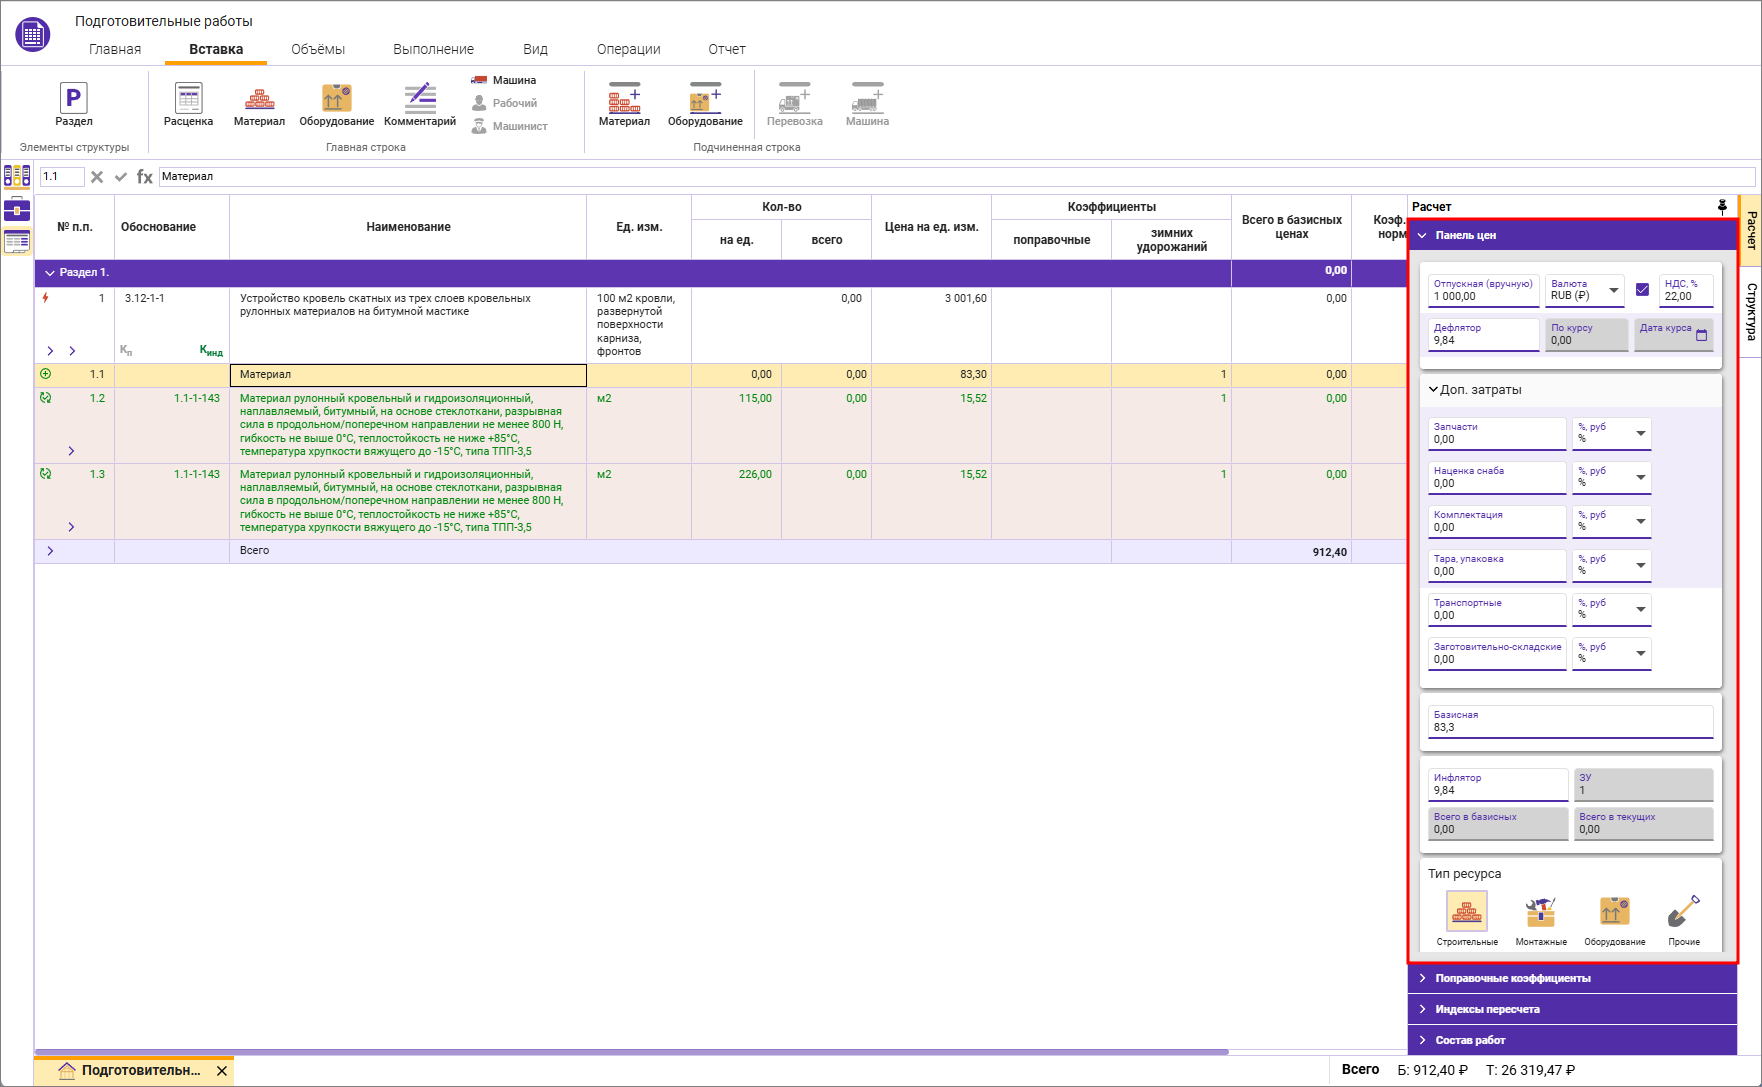The height and width of the screenshot is (1087, 1762).
Task: Click the horizontal scrollbar under the table
Action: [630, 1052]
